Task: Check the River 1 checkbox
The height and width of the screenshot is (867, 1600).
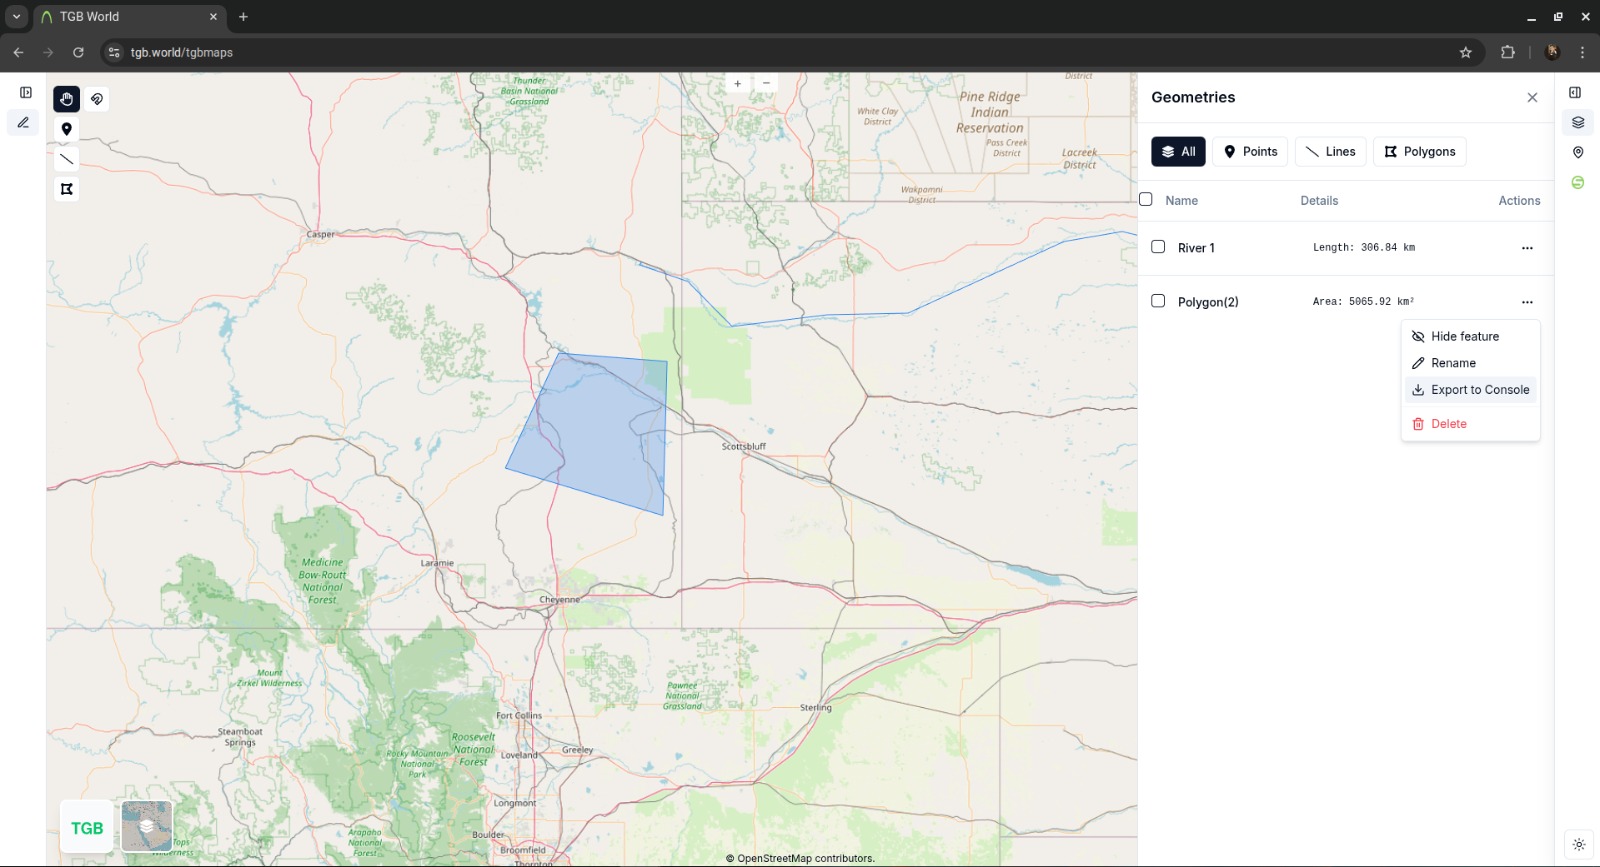Action: click(x=1158, y=247)
